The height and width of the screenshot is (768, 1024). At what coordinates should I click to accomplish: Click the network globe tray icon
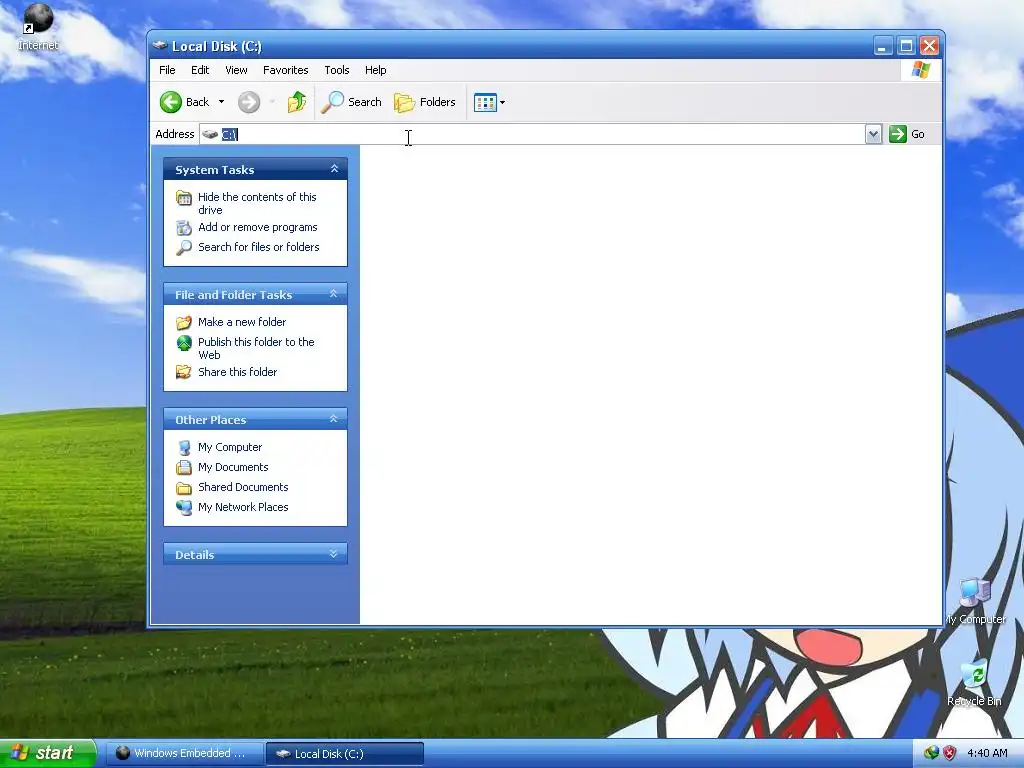click(x=931, y=753)
